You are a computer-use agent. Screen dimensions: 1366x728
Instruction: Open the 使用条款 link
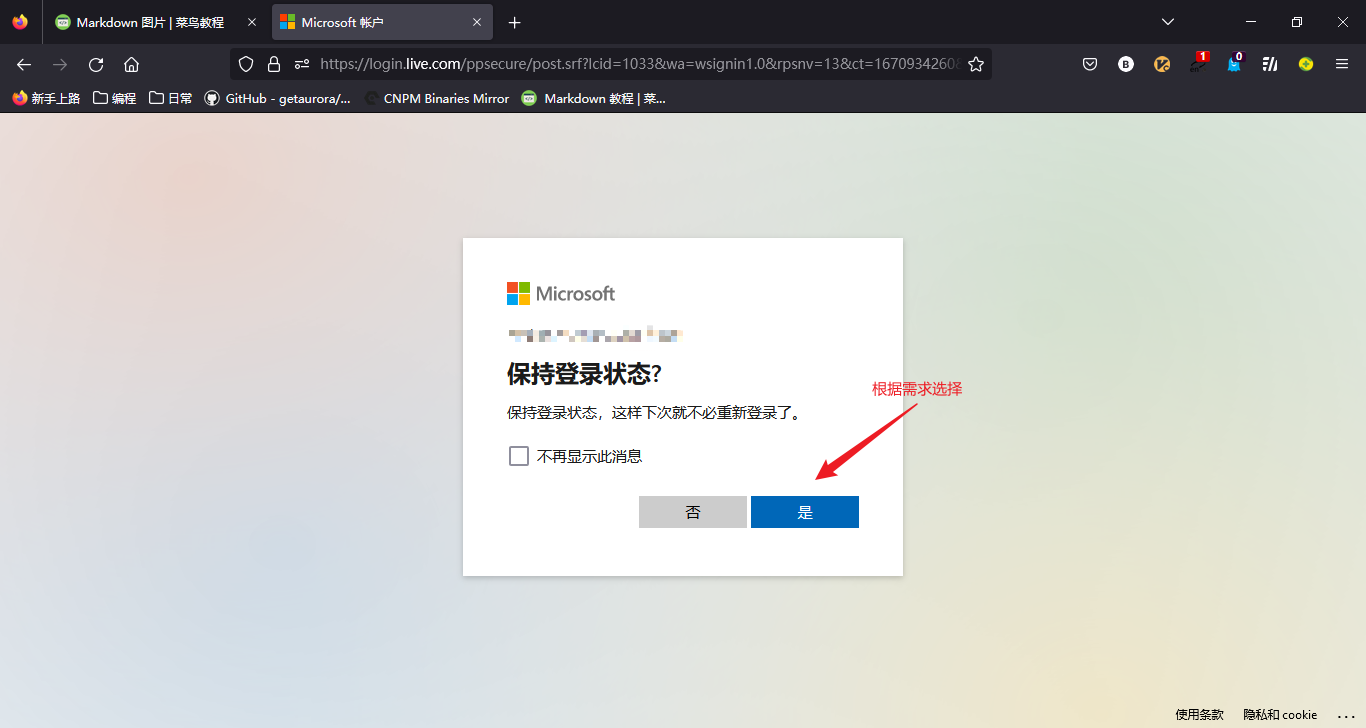pyautogui.click(x=1199, y=715)
